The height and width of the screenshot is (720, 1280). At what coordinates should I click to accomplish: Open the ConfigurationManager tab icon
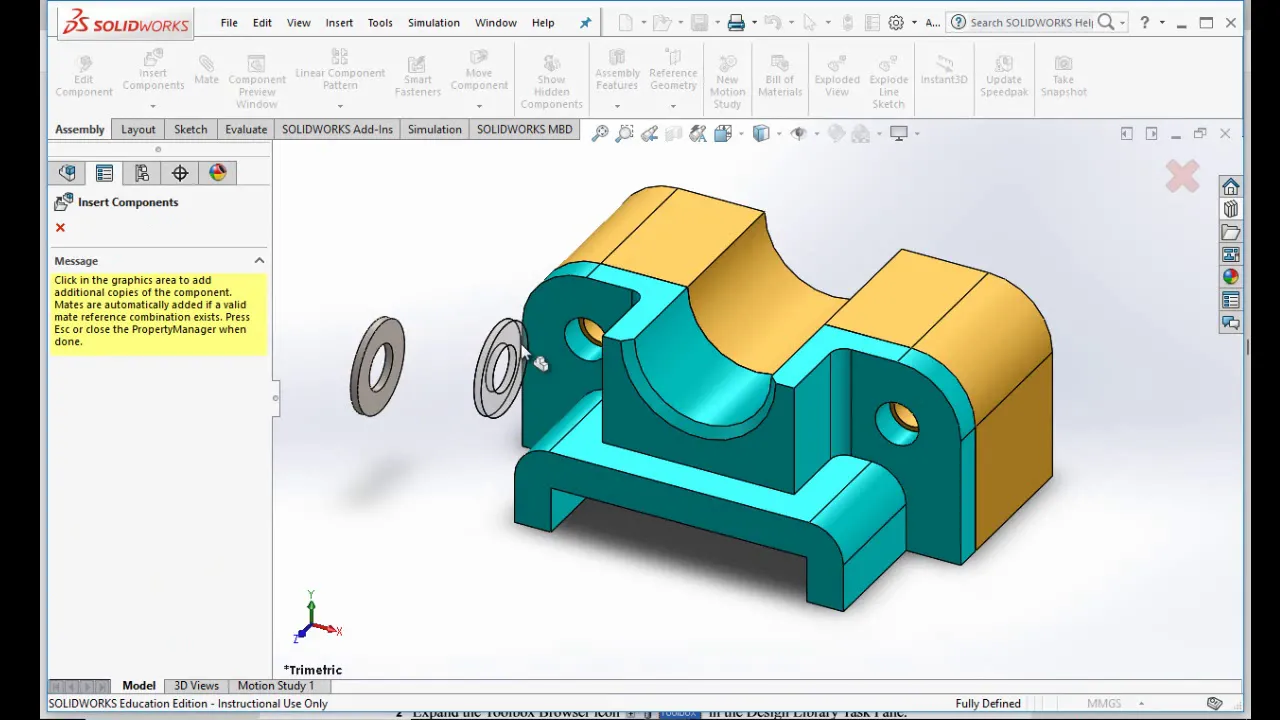tap(142, 173)
